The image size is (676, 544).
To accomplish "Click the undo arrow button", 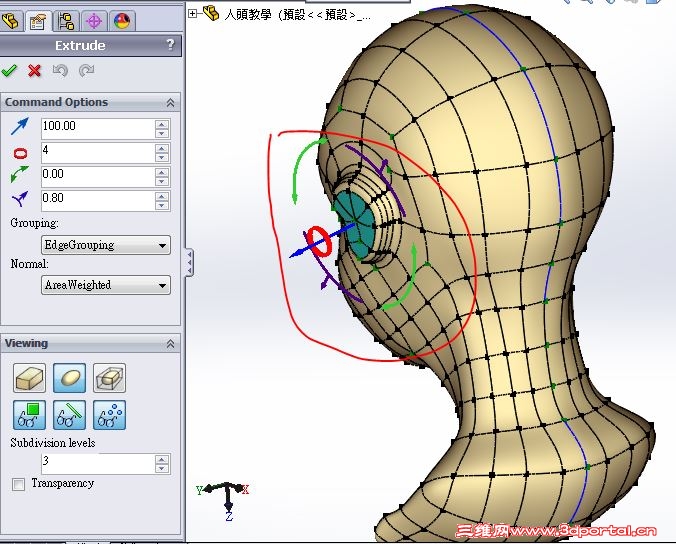I will click(x=60, y=70).
